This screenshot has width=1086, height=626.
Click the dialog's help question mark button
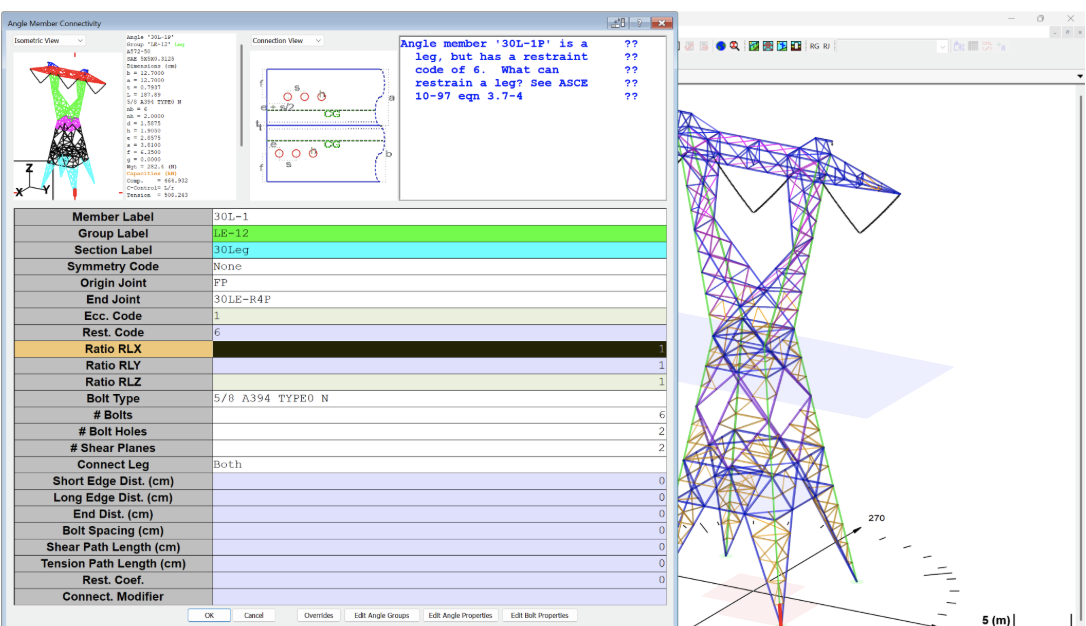[x=639, y=23]
